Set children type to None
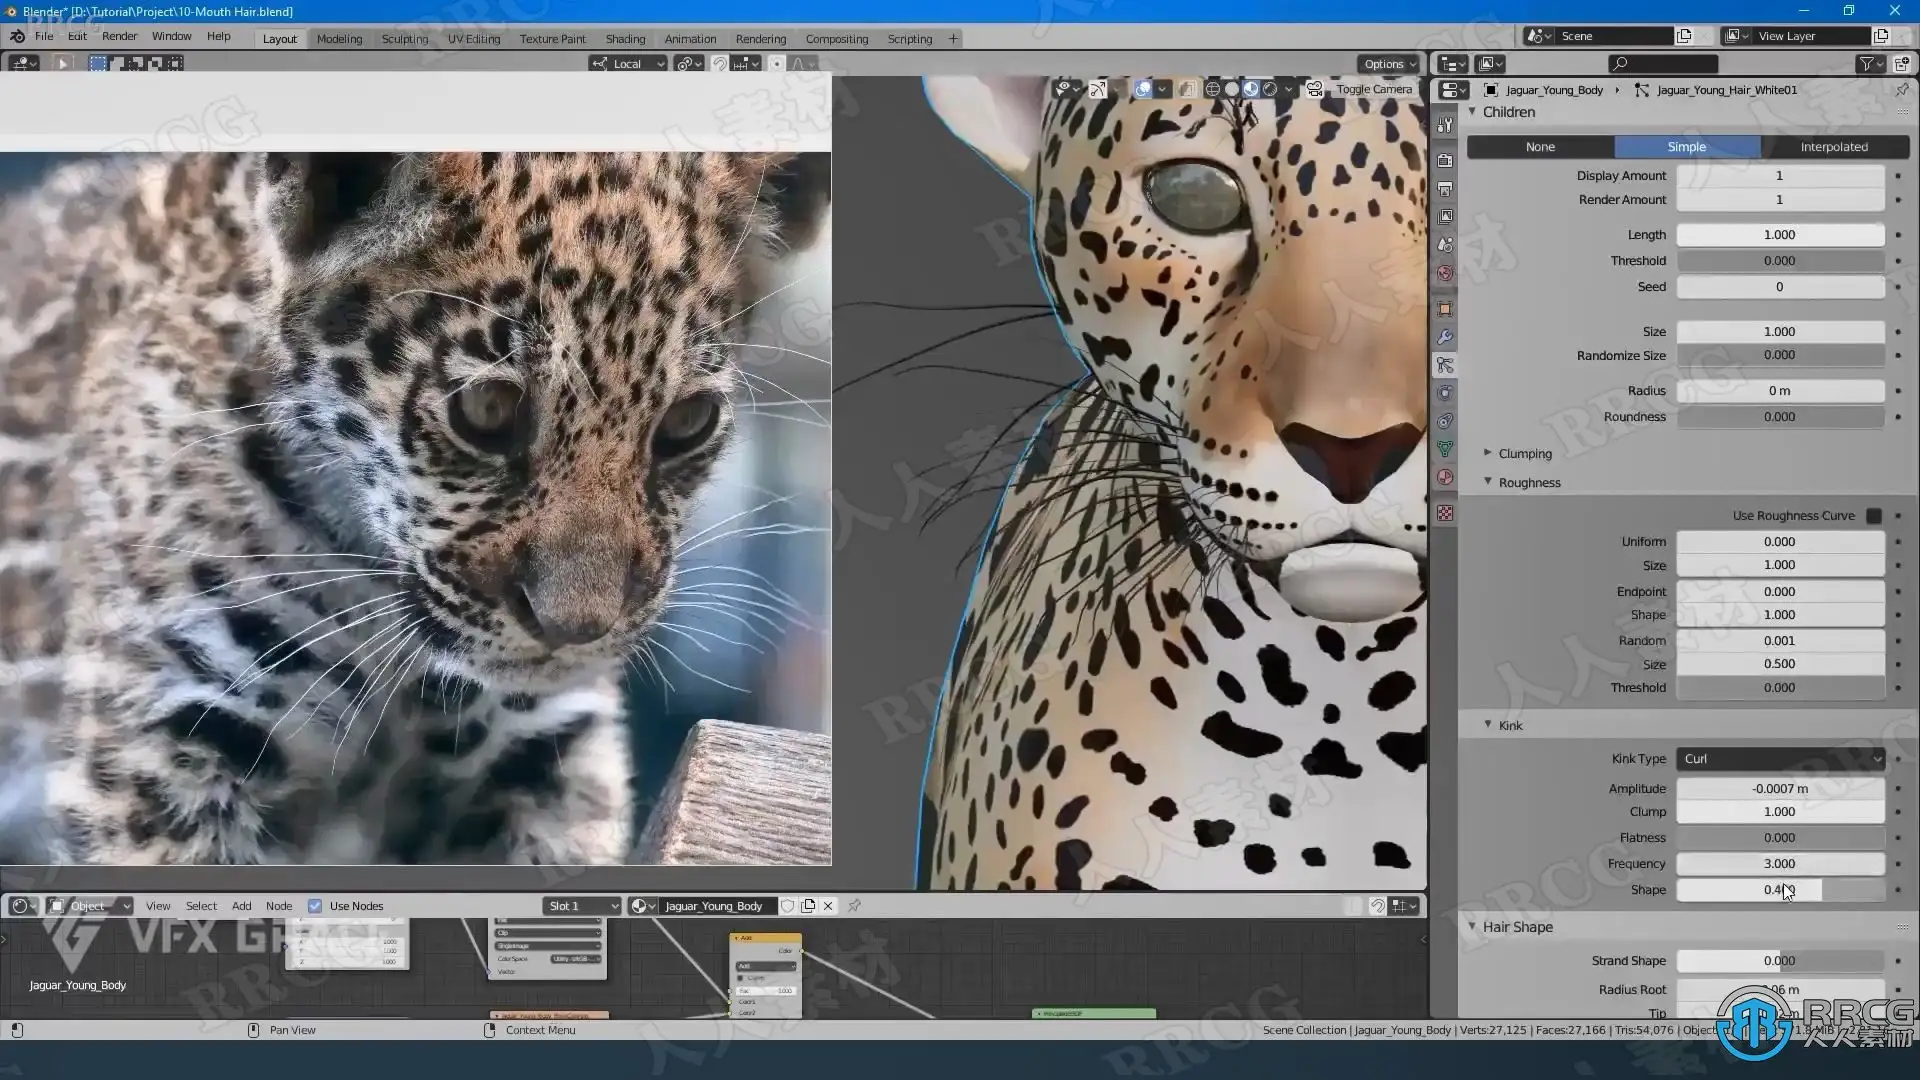The height and width of the screenshot is (1080, 1920). 1540,147
